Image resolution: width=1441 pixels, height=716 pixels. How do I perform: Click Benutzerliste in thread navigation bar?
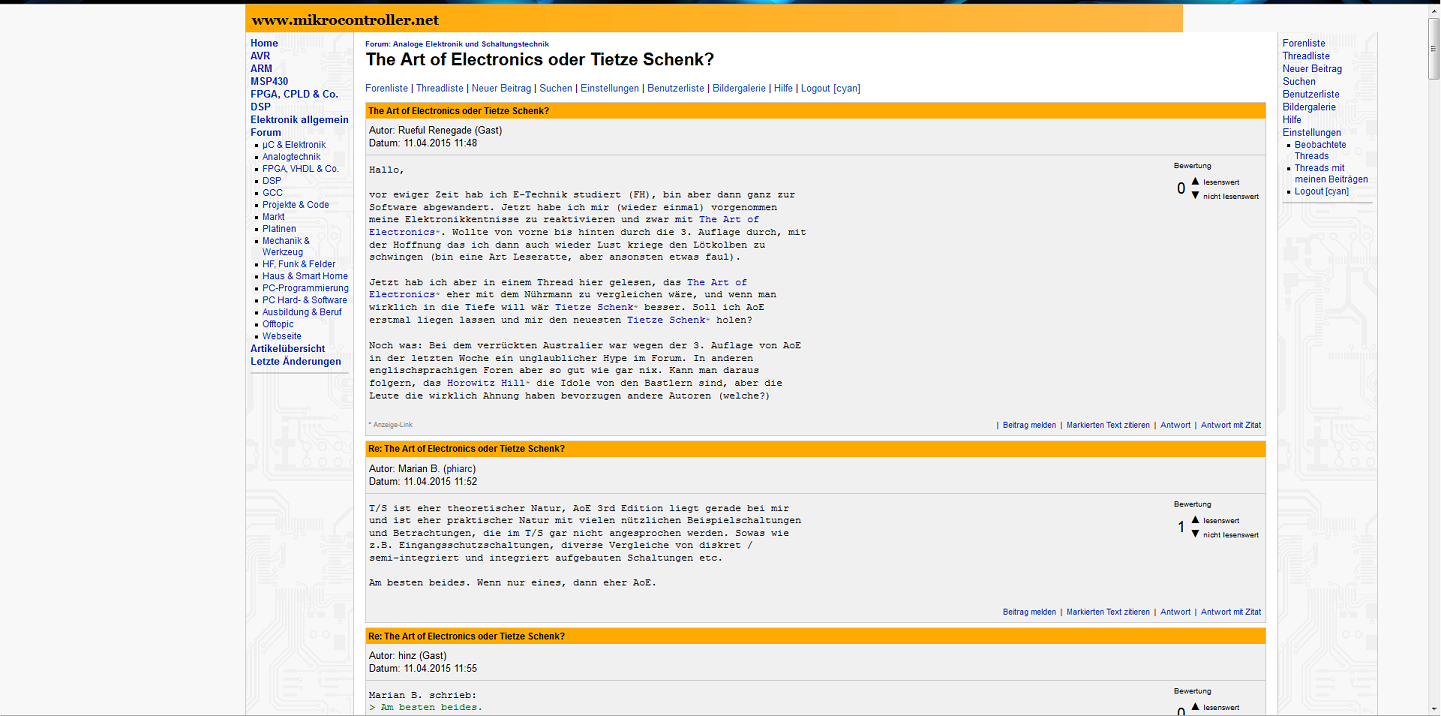[675, 88]
